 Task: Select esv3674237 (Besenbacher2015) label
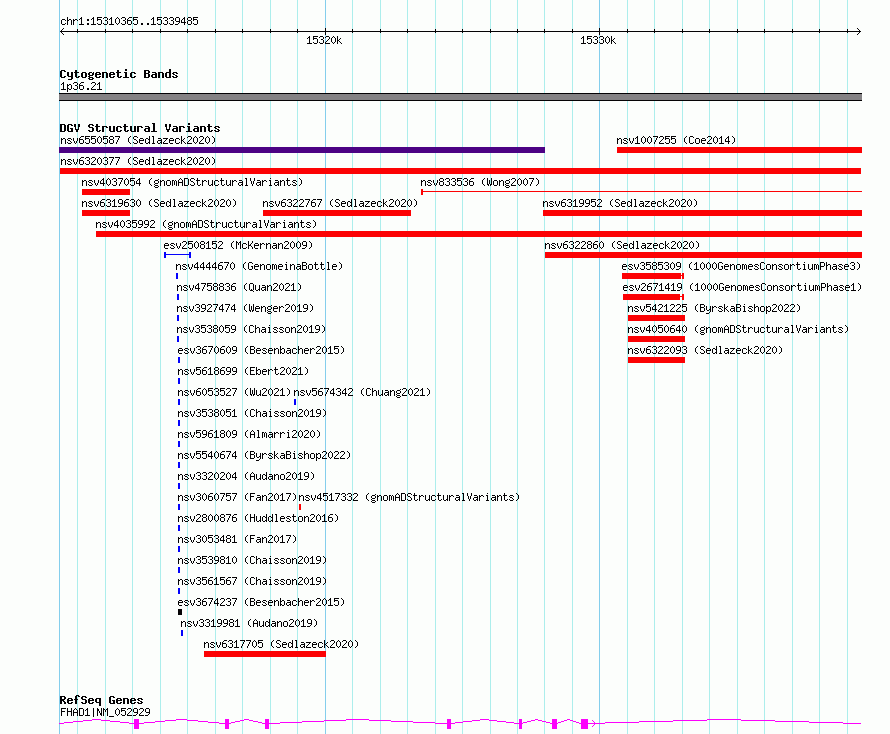click(261, 602)
